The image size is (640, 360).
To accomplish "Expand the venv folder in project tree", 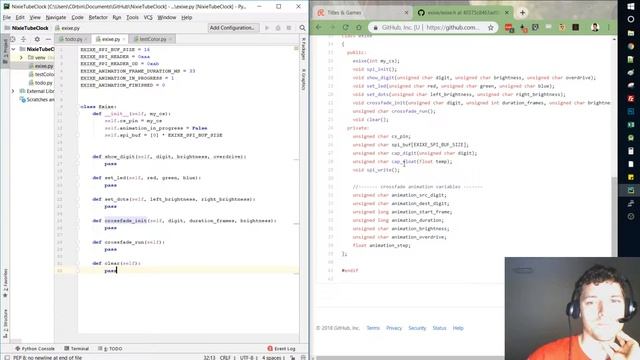I will click(21, 58).
